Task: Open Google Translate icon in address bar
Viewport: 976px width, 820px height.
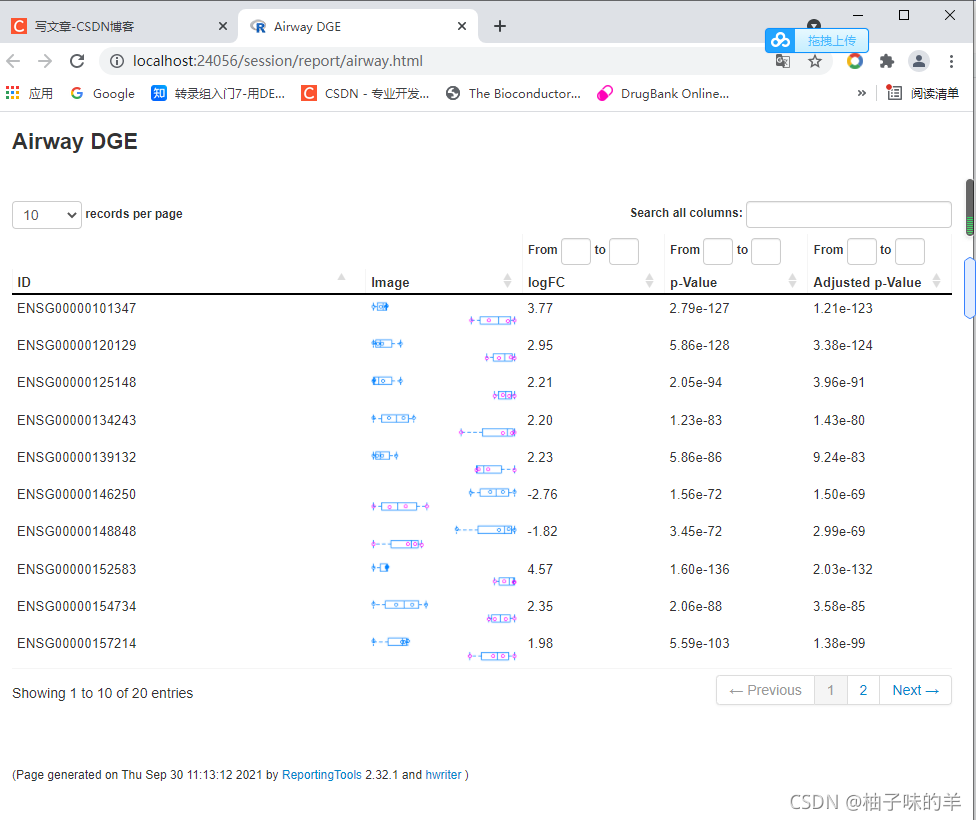Action: coord(783,60)
